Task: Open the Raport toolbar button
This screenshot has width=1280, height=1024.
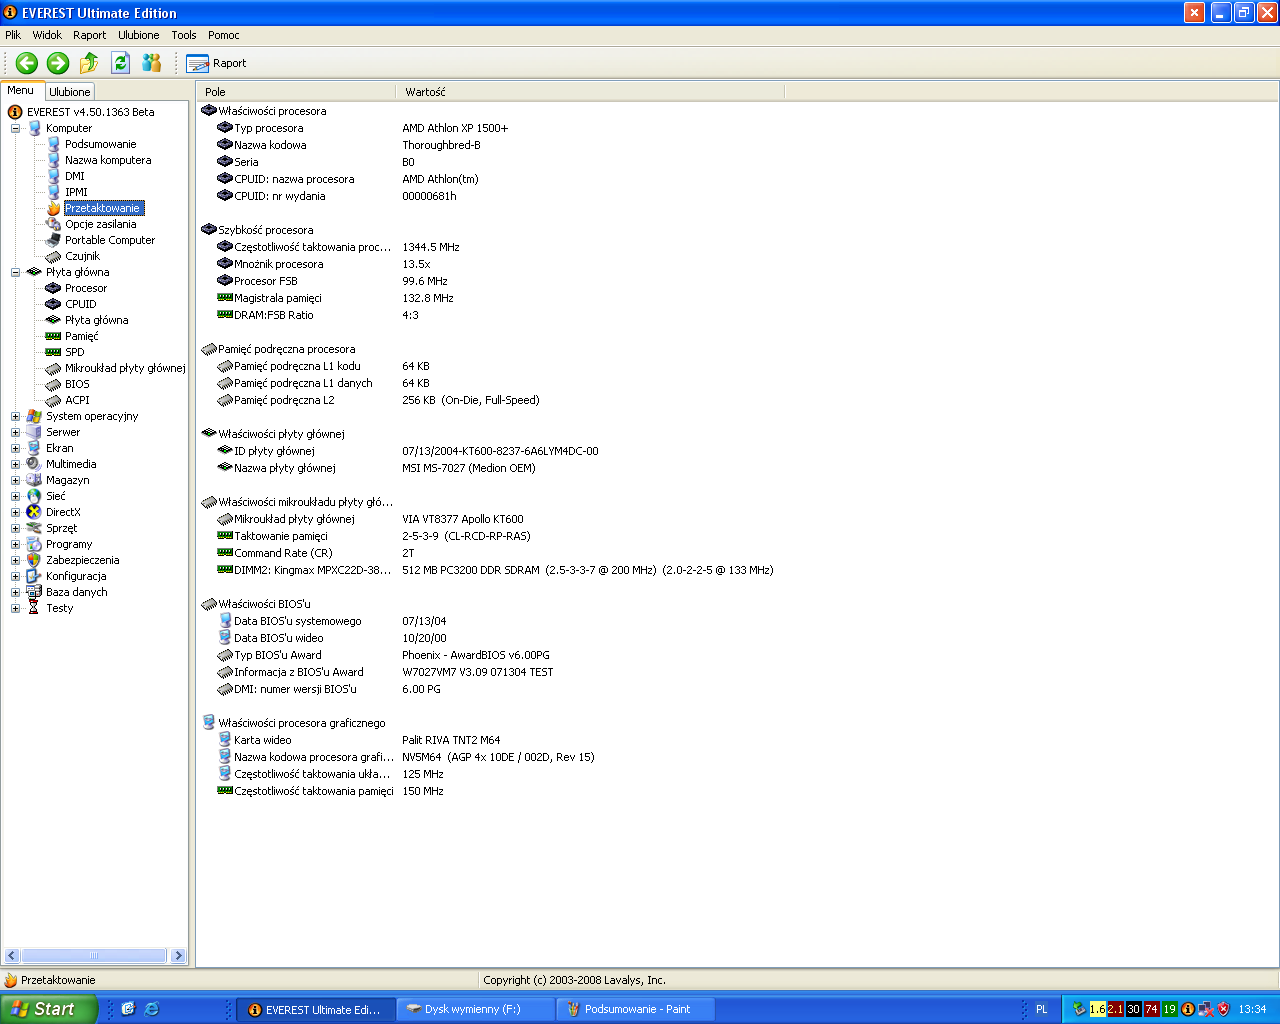Action: click(x=216, y=63)
